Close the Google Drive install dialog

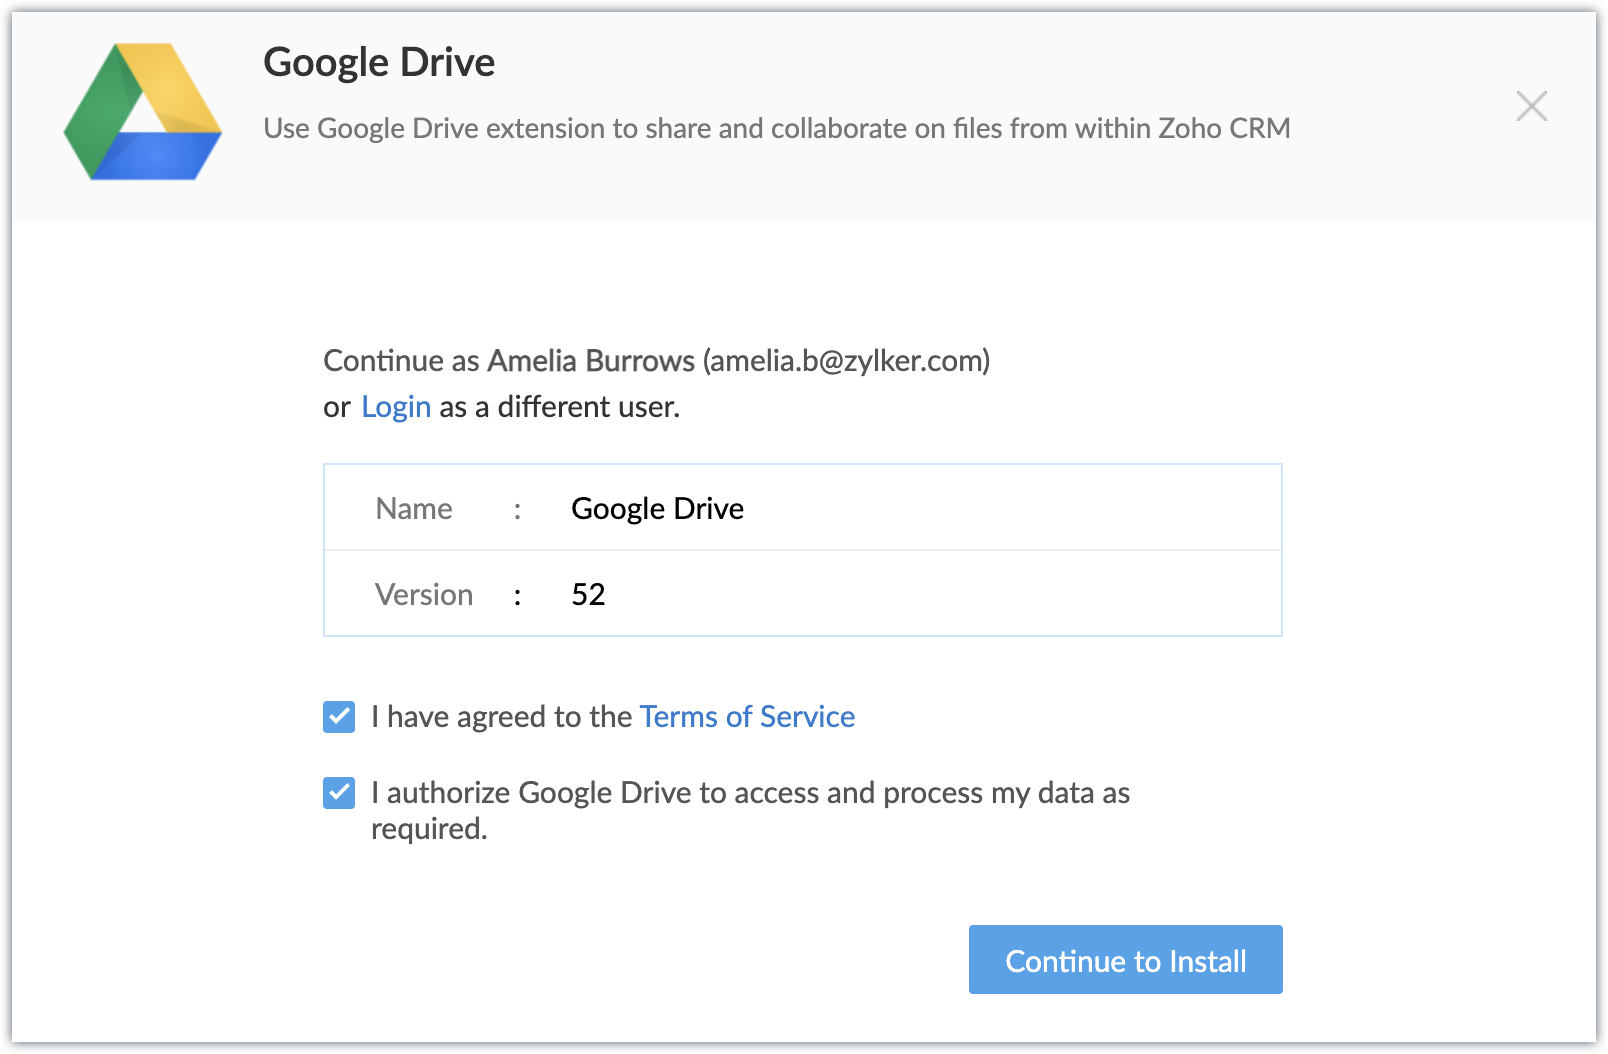[x=1531, y=106]
